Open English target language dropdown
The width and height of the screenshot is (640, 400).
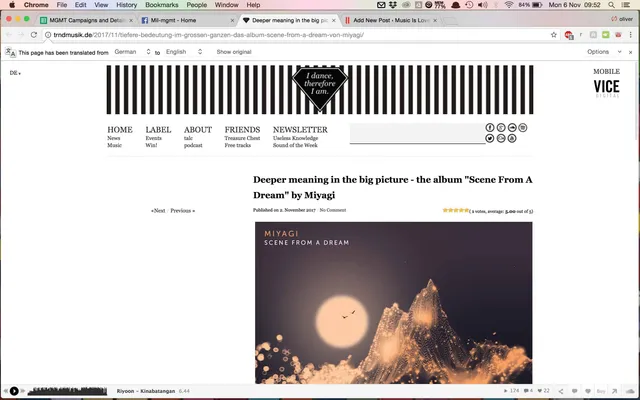184,52
